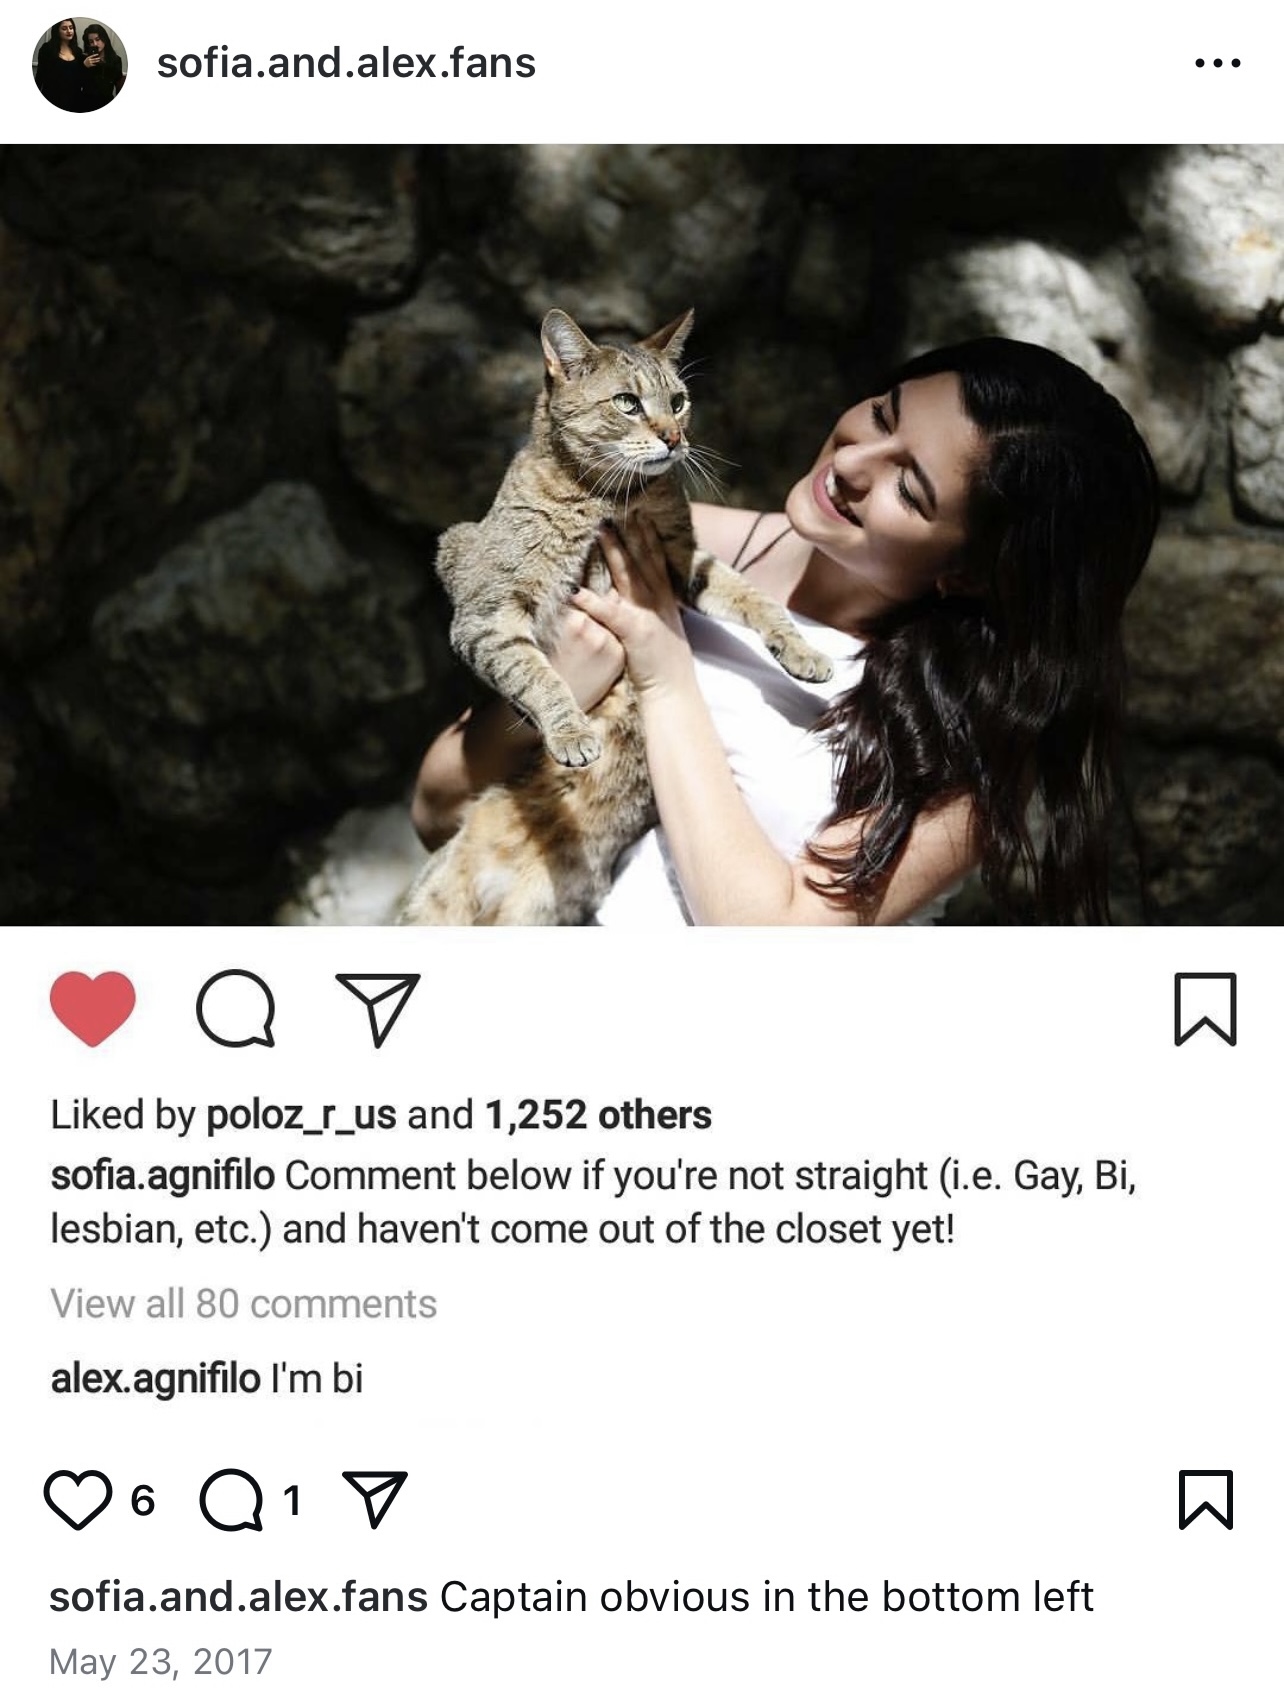
Task: Bookmark the inner sofia.agnifilo post
Action: point(1205,1008)
